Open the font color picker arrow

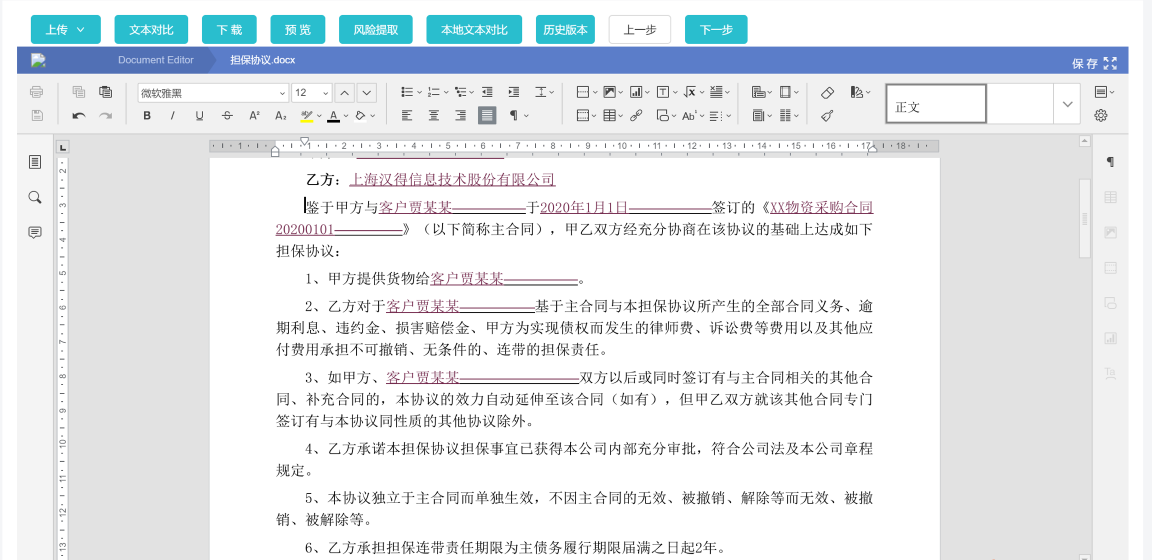(346, 116)
